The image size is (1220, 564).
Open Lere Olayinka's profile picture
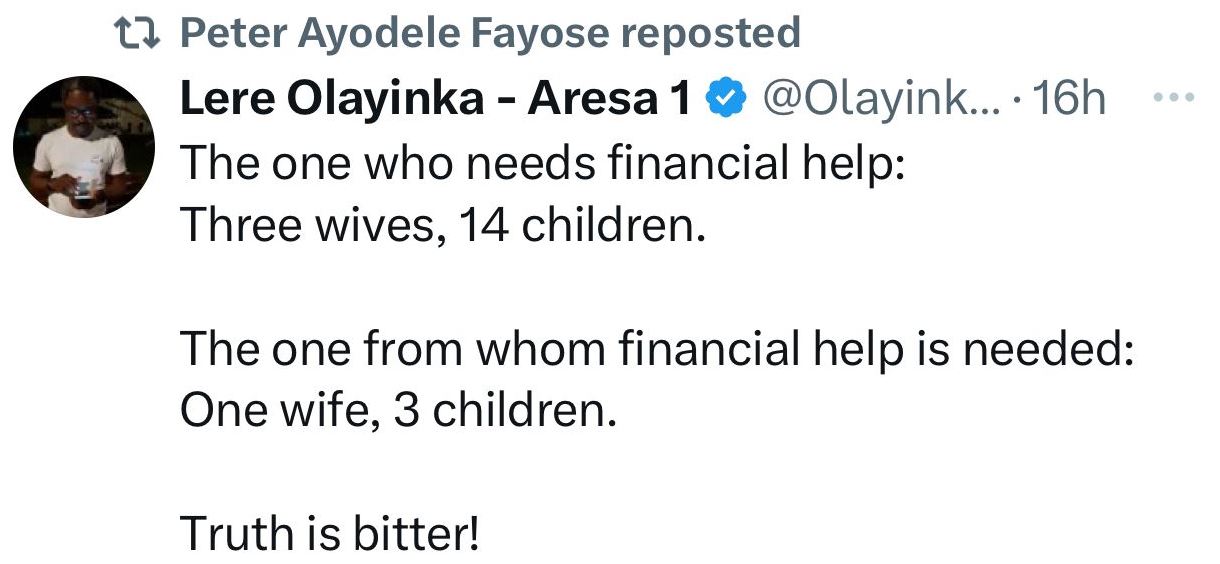84,147
